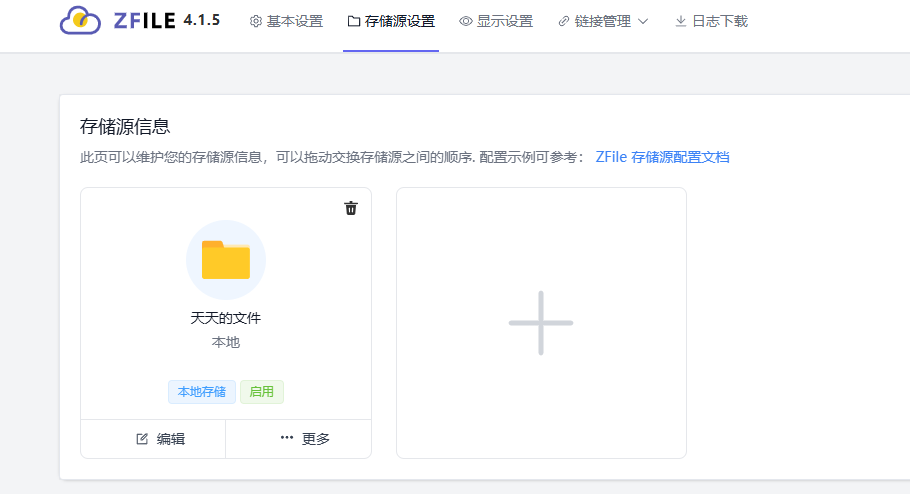Expand the 链接管理 dropdown chevron
The width and height of the screenshot is (910, 494).
643,21
